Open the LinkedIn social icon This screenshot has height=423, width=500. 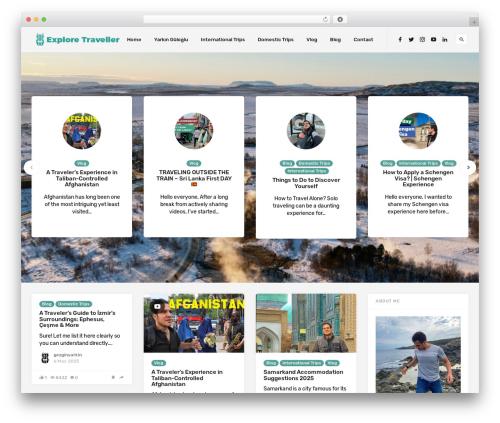point(445,39)
